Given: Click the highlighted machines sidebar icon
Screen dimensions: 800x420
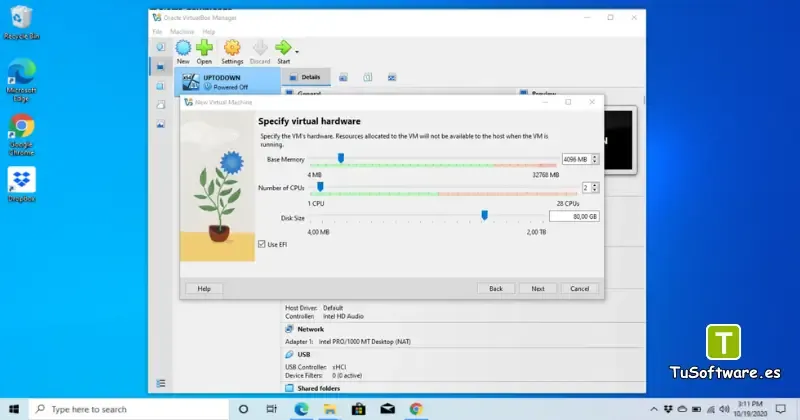Looking at the screenshot, I should (161, 67).
